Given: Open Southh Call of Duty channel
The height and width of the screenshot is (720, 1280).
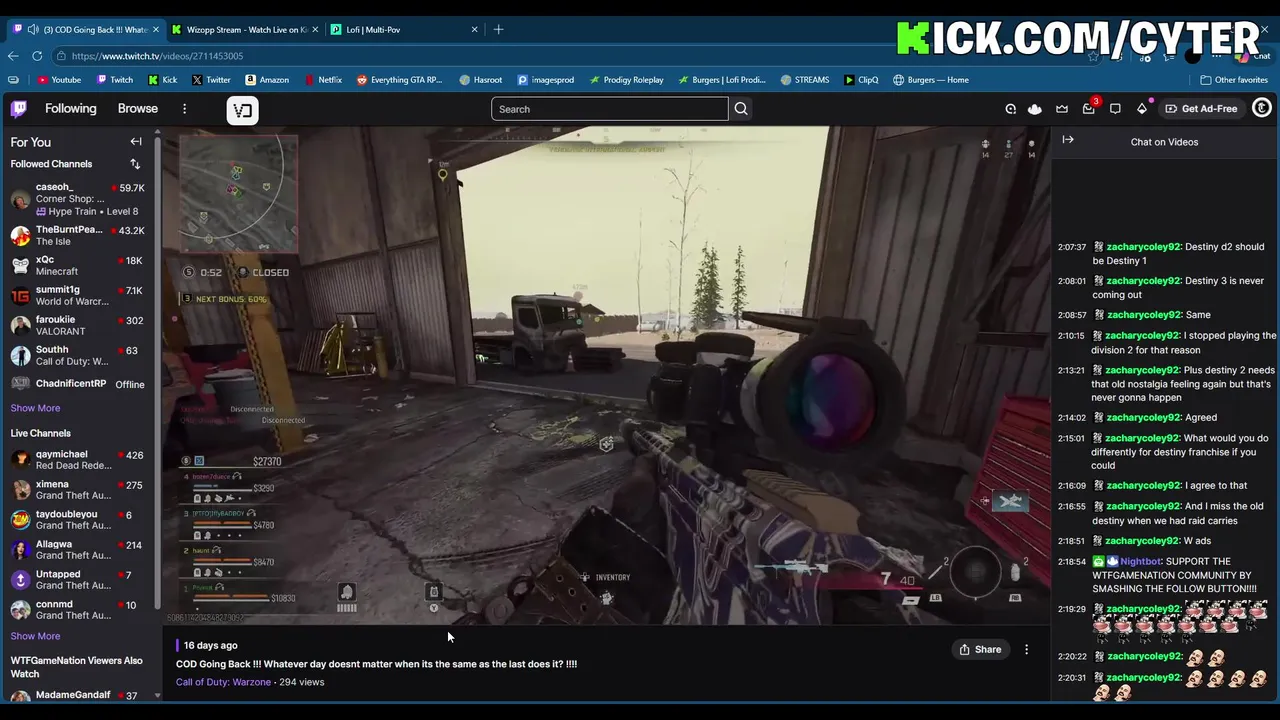Looking at the screenshot, I should pyautogui.click(x=78, y=355).
